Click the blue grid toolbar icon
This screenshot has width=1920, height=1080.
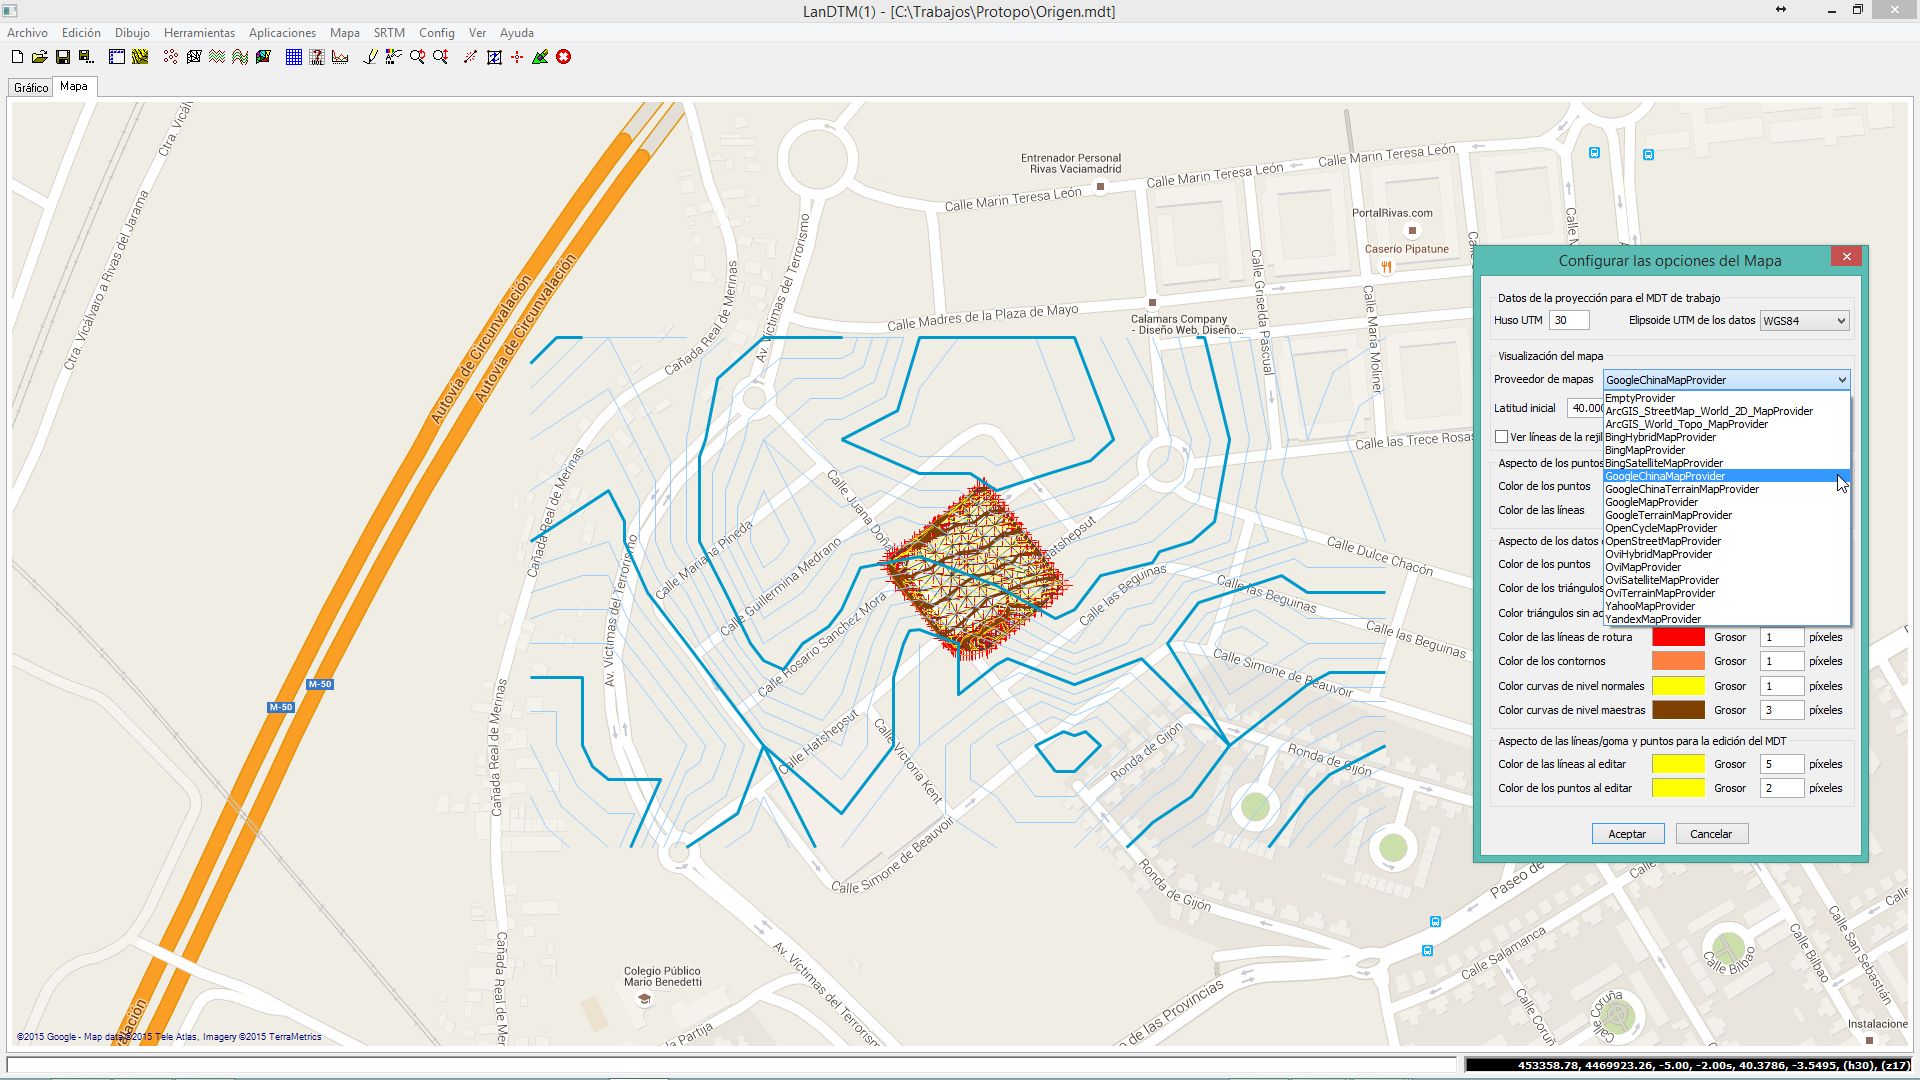pyautogui.click(x=294, y=57)
